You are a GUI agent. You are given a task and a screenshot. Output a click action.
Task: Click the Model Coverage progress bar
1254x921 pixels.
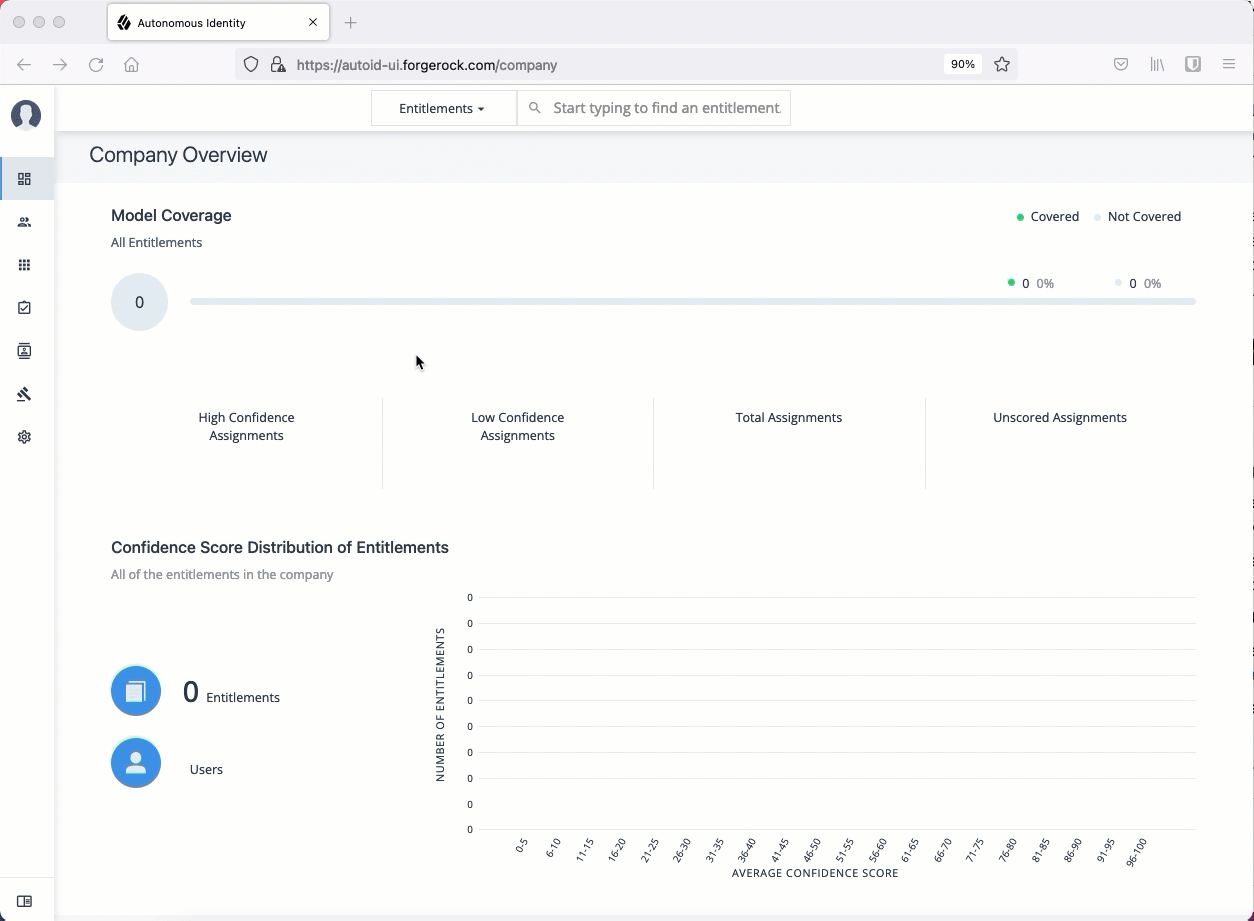point(692,301)
